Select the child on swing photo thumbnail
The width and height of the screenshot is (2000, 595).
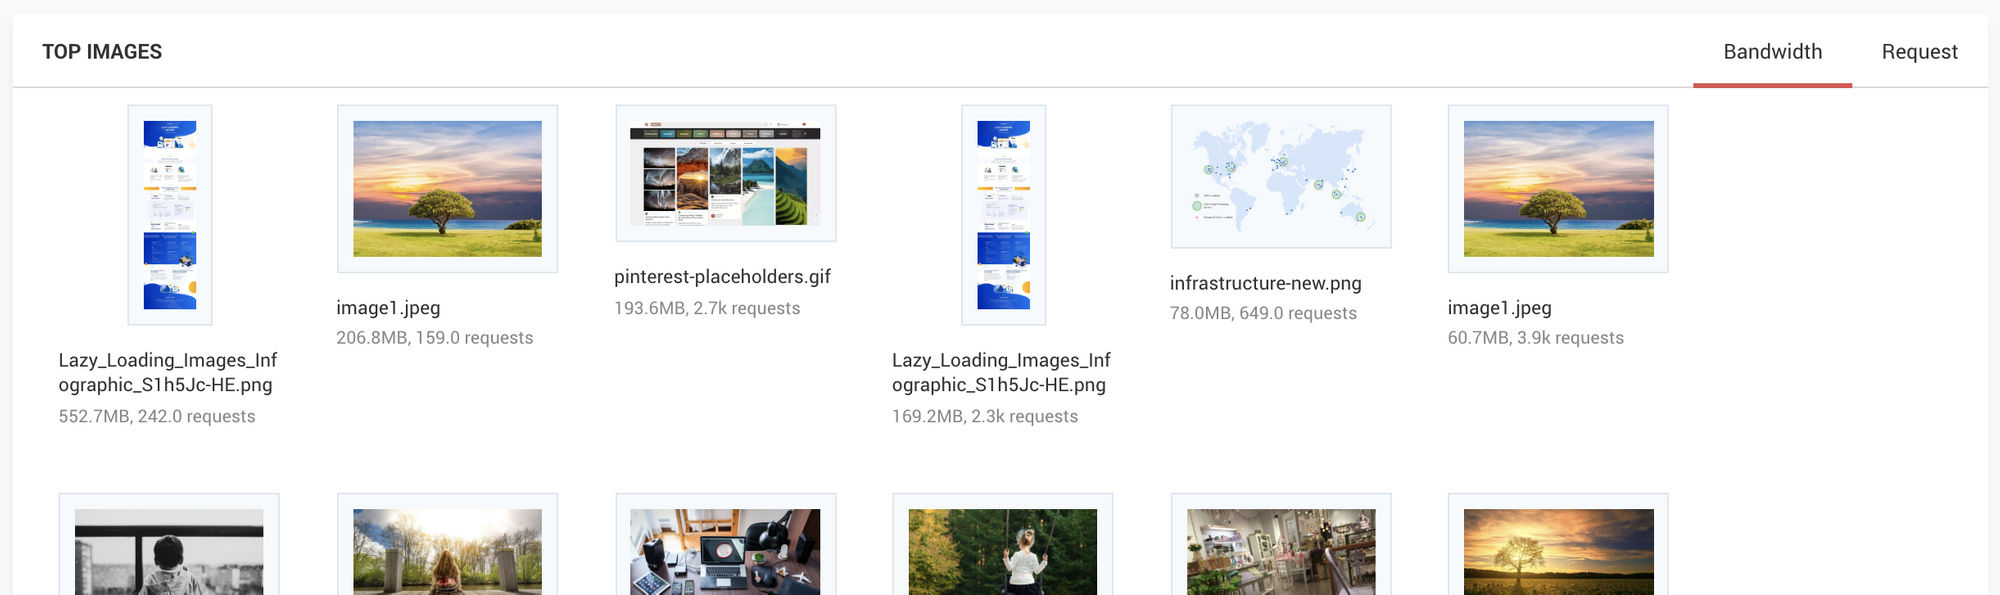pos(1003,544)
